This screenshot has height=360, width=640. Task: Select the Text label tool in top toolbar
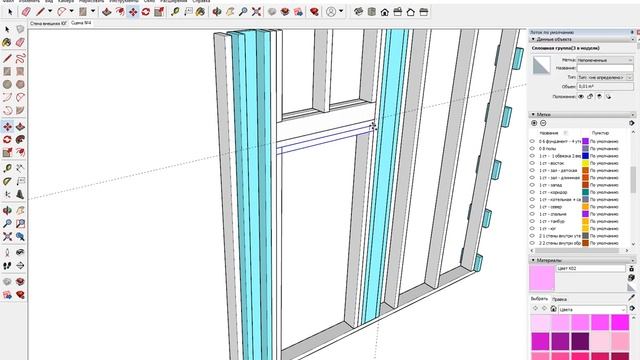click(188, 12)
